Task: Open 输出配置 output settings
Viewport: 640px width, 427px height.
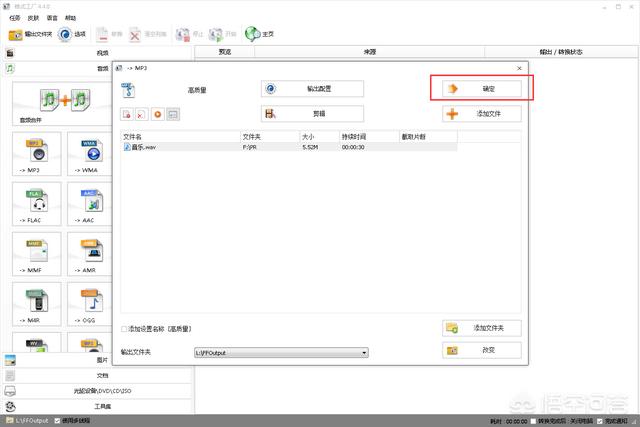Action: click(312, 89)
